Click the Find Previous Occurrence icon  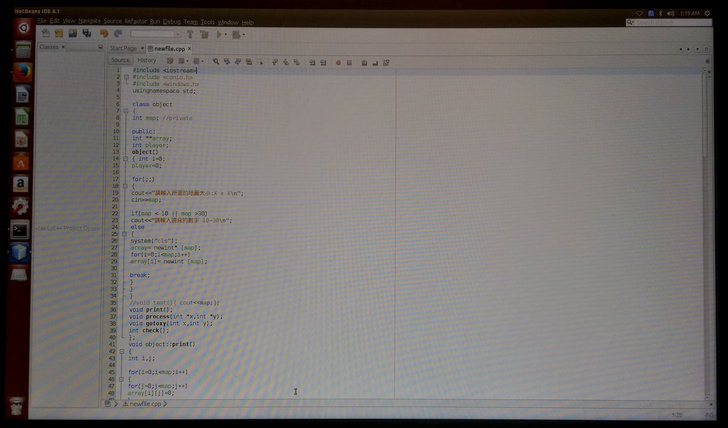(x=227, y=62)
